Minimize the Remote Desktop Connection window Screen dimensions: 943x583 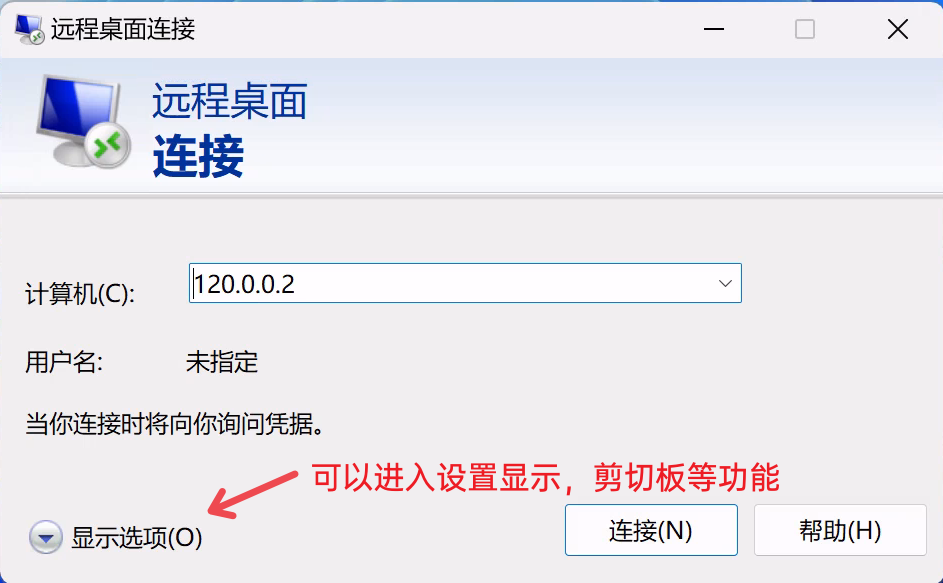(x=714, y=29)
